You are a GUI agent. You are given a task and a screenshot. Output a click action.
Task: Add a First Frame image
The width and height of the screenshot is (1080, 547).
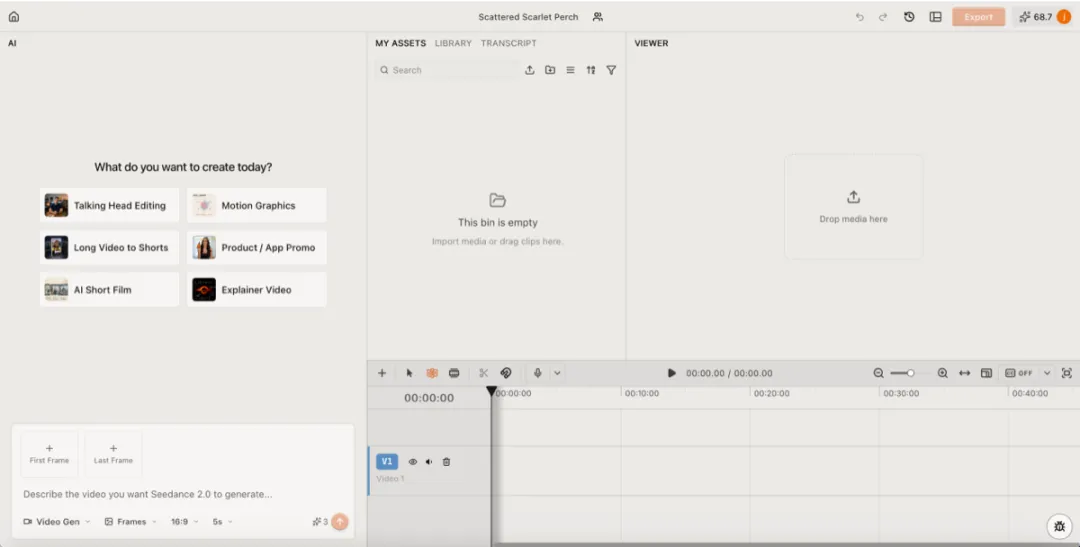coord(50,454)
